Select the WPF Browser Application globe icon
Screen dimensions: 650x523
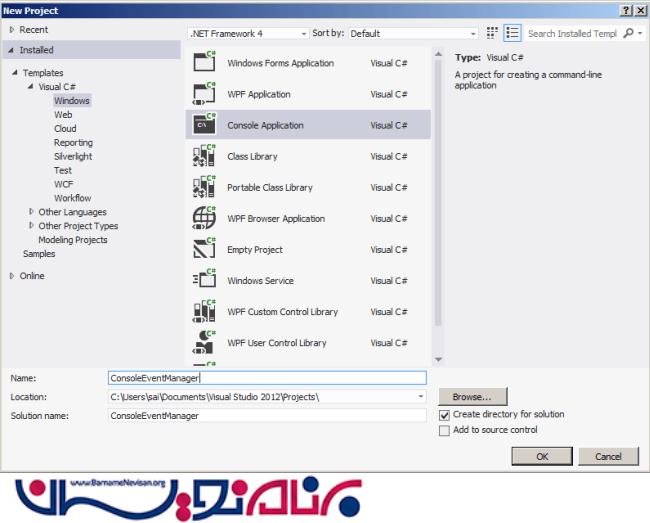pyautogui.click(x=204, y=218)
